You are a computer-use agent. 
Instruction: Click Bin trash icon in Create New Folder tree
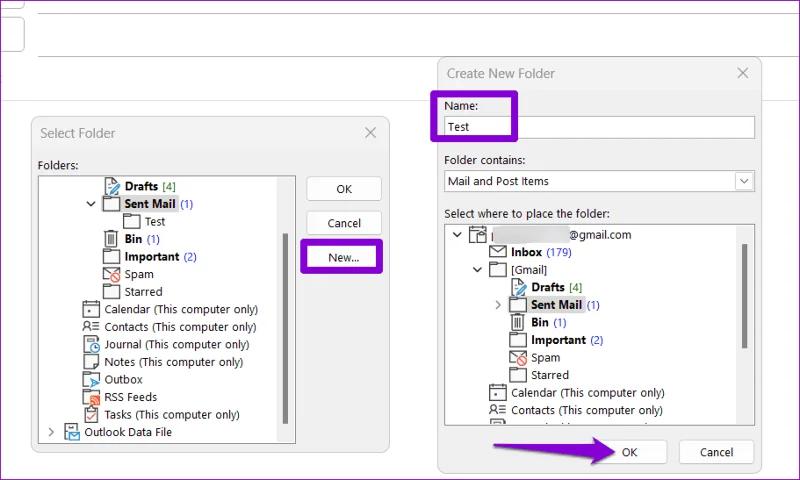[517, 322]
